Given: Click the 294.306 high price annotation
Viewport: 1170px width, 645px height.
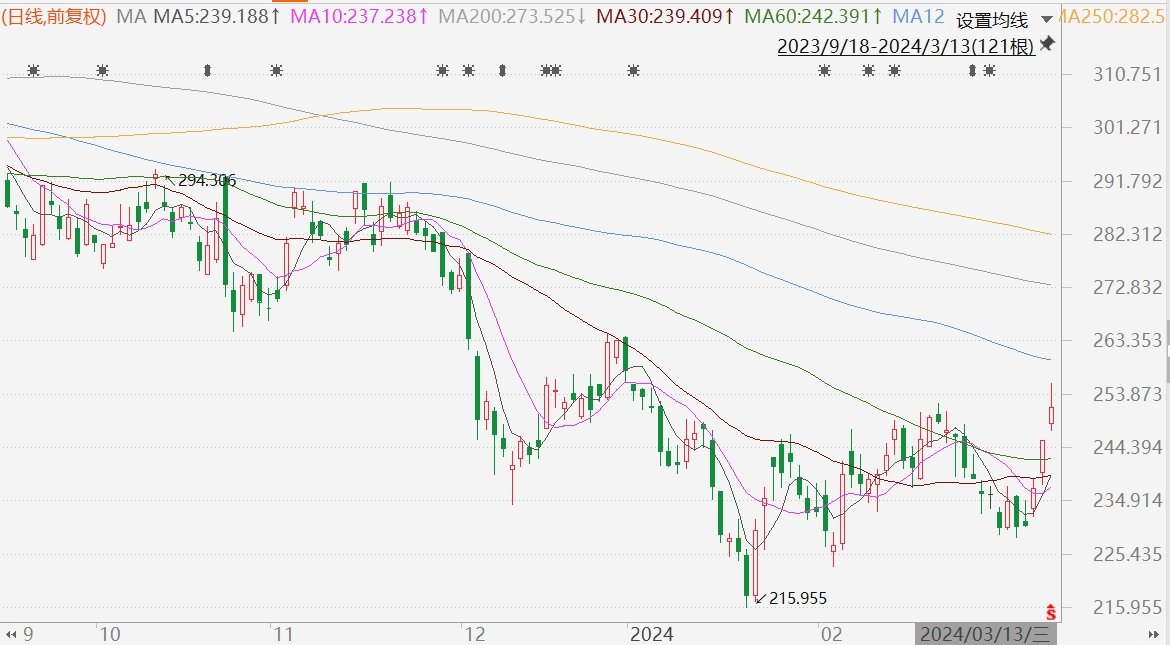Looking at the screenshot, I should [x=207, y=180].
